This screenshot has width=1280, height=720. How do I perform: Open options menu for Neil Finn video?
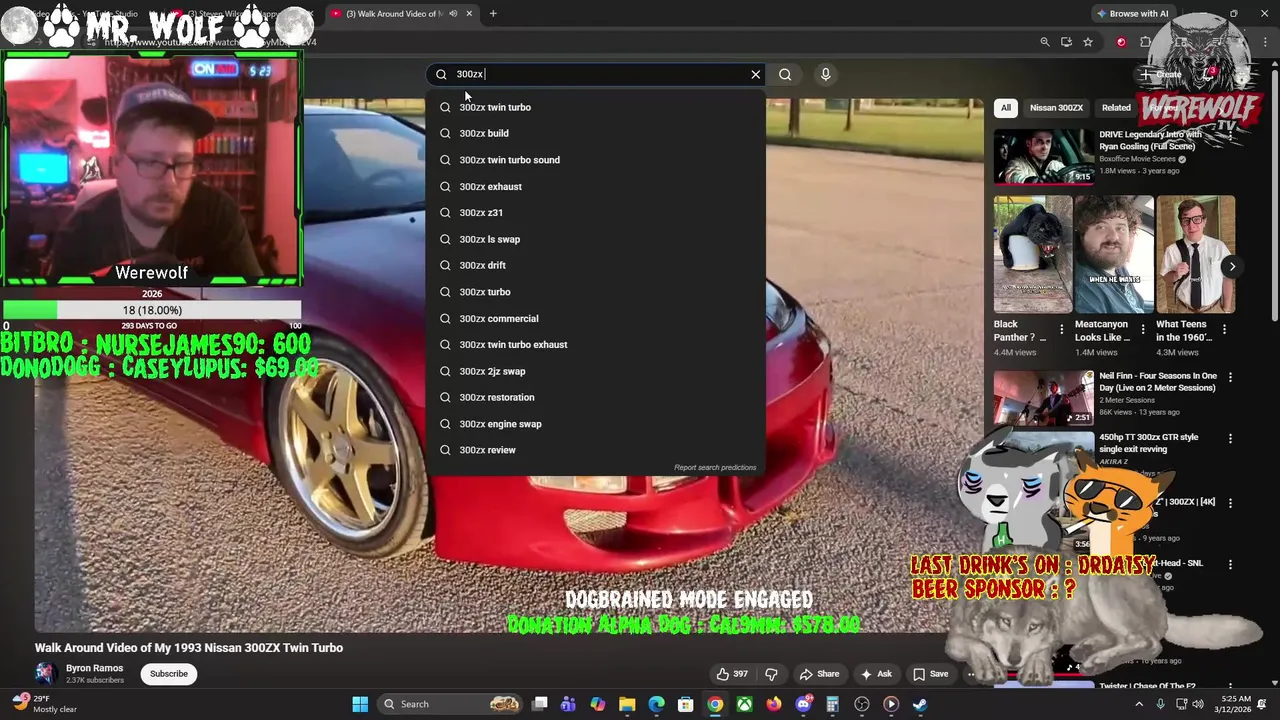pos(1231,377)
